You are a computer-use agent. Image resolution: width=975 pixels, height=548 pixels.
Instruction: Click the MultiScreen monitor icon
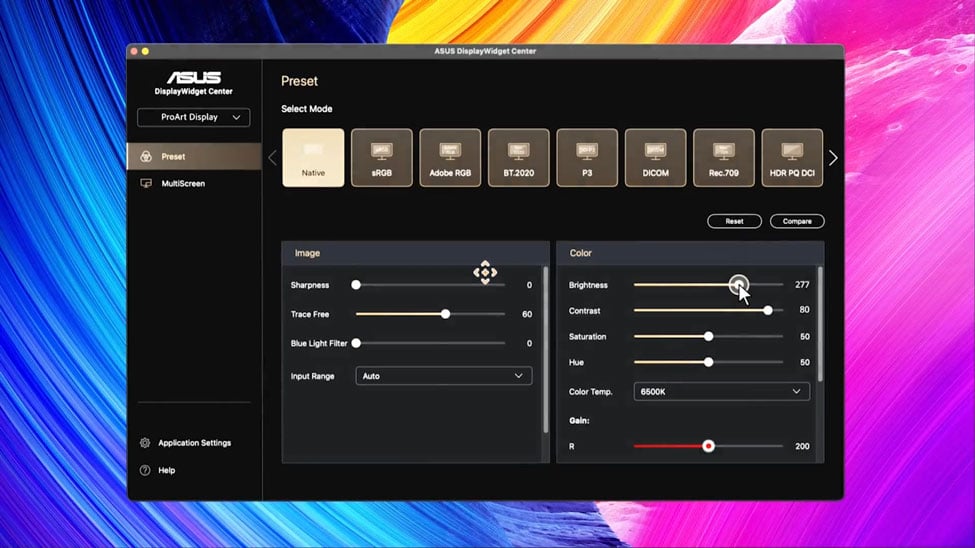click(146, 183)
